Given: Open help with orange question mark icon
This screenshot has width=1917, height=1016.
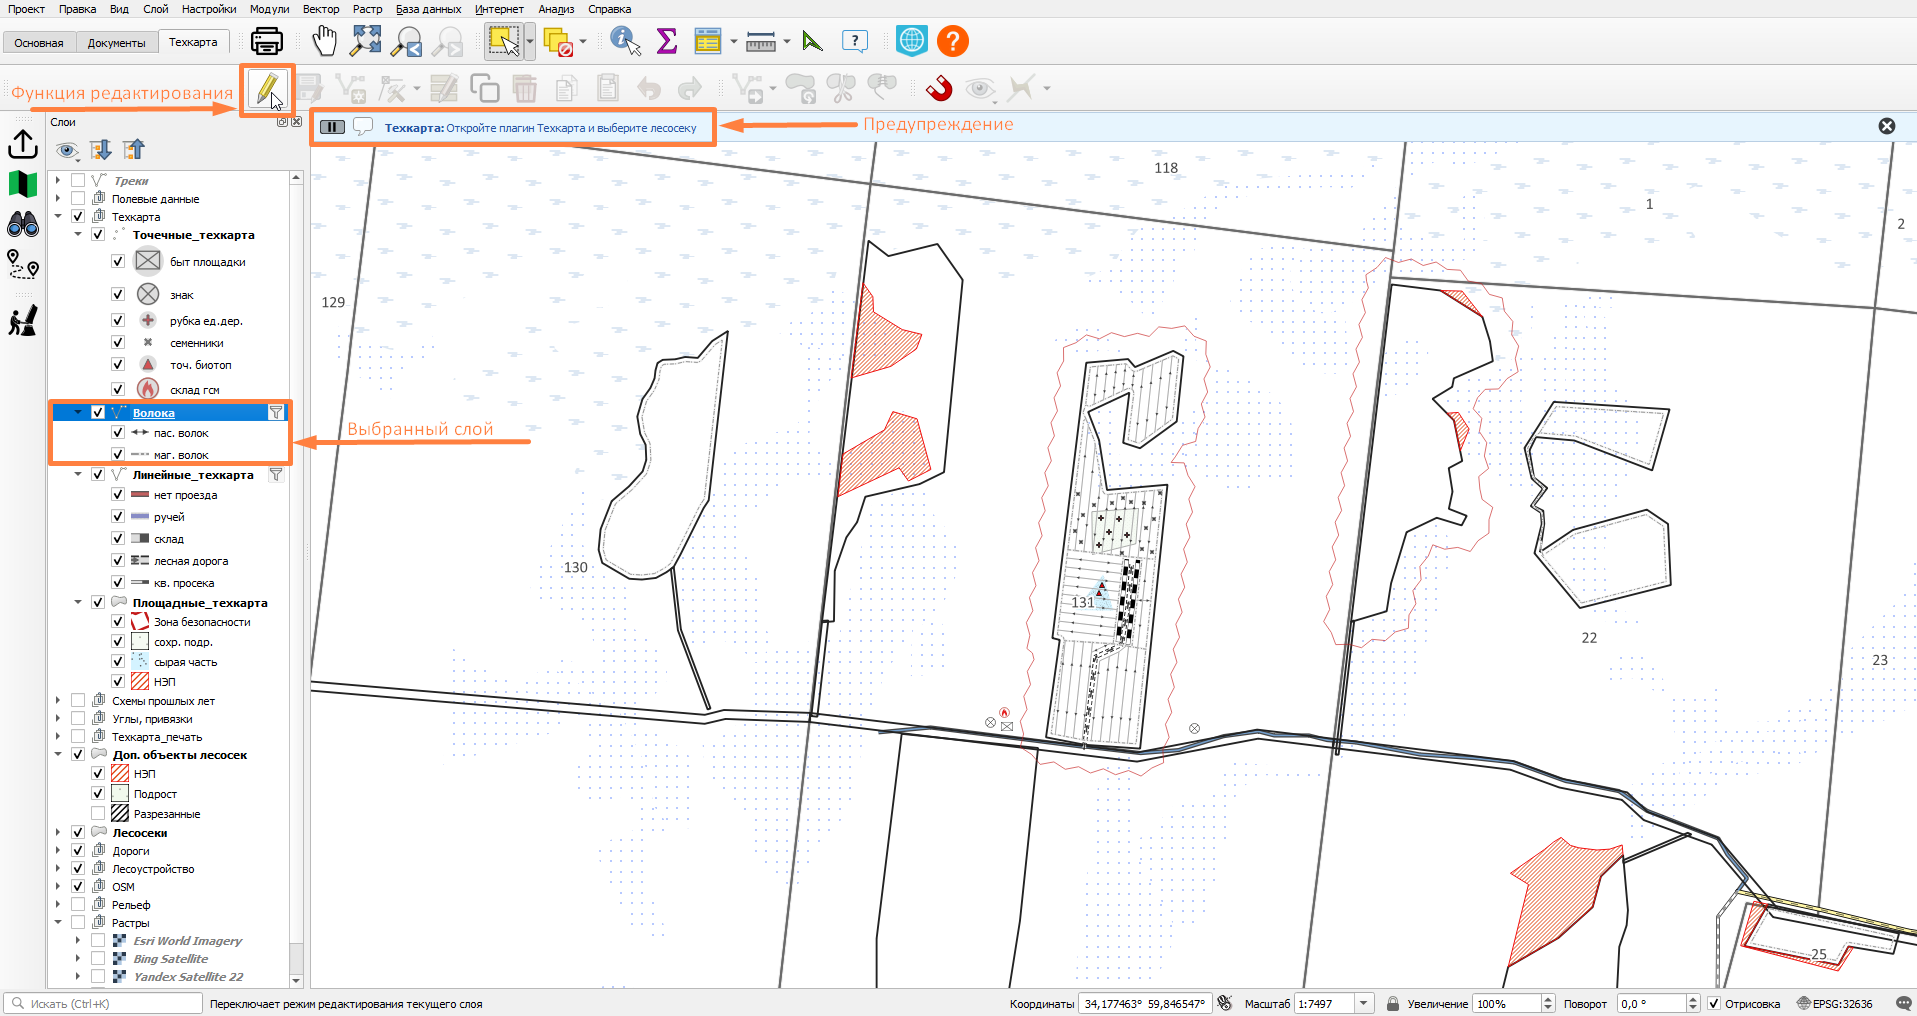Looking at the screenshot, I should pyautogui.click(x=953, y=41).
